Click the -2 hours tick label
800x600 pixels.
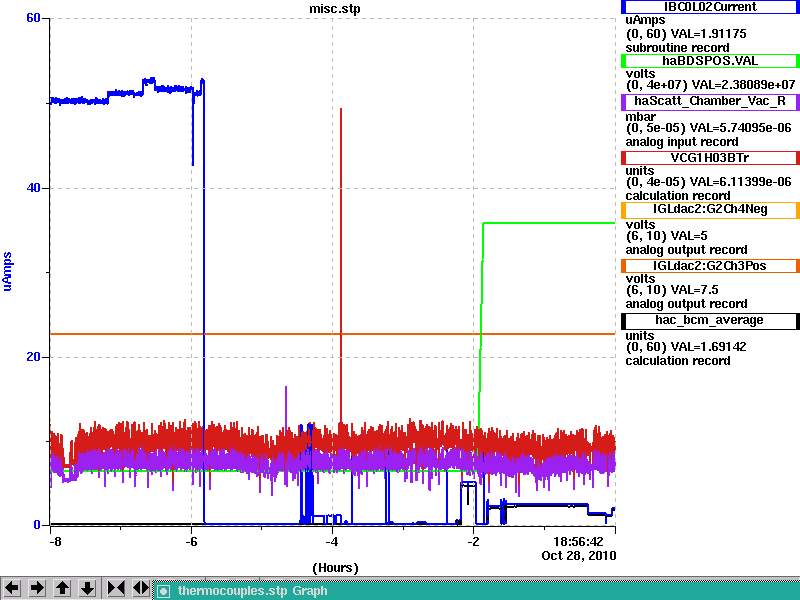click(473, 542)
